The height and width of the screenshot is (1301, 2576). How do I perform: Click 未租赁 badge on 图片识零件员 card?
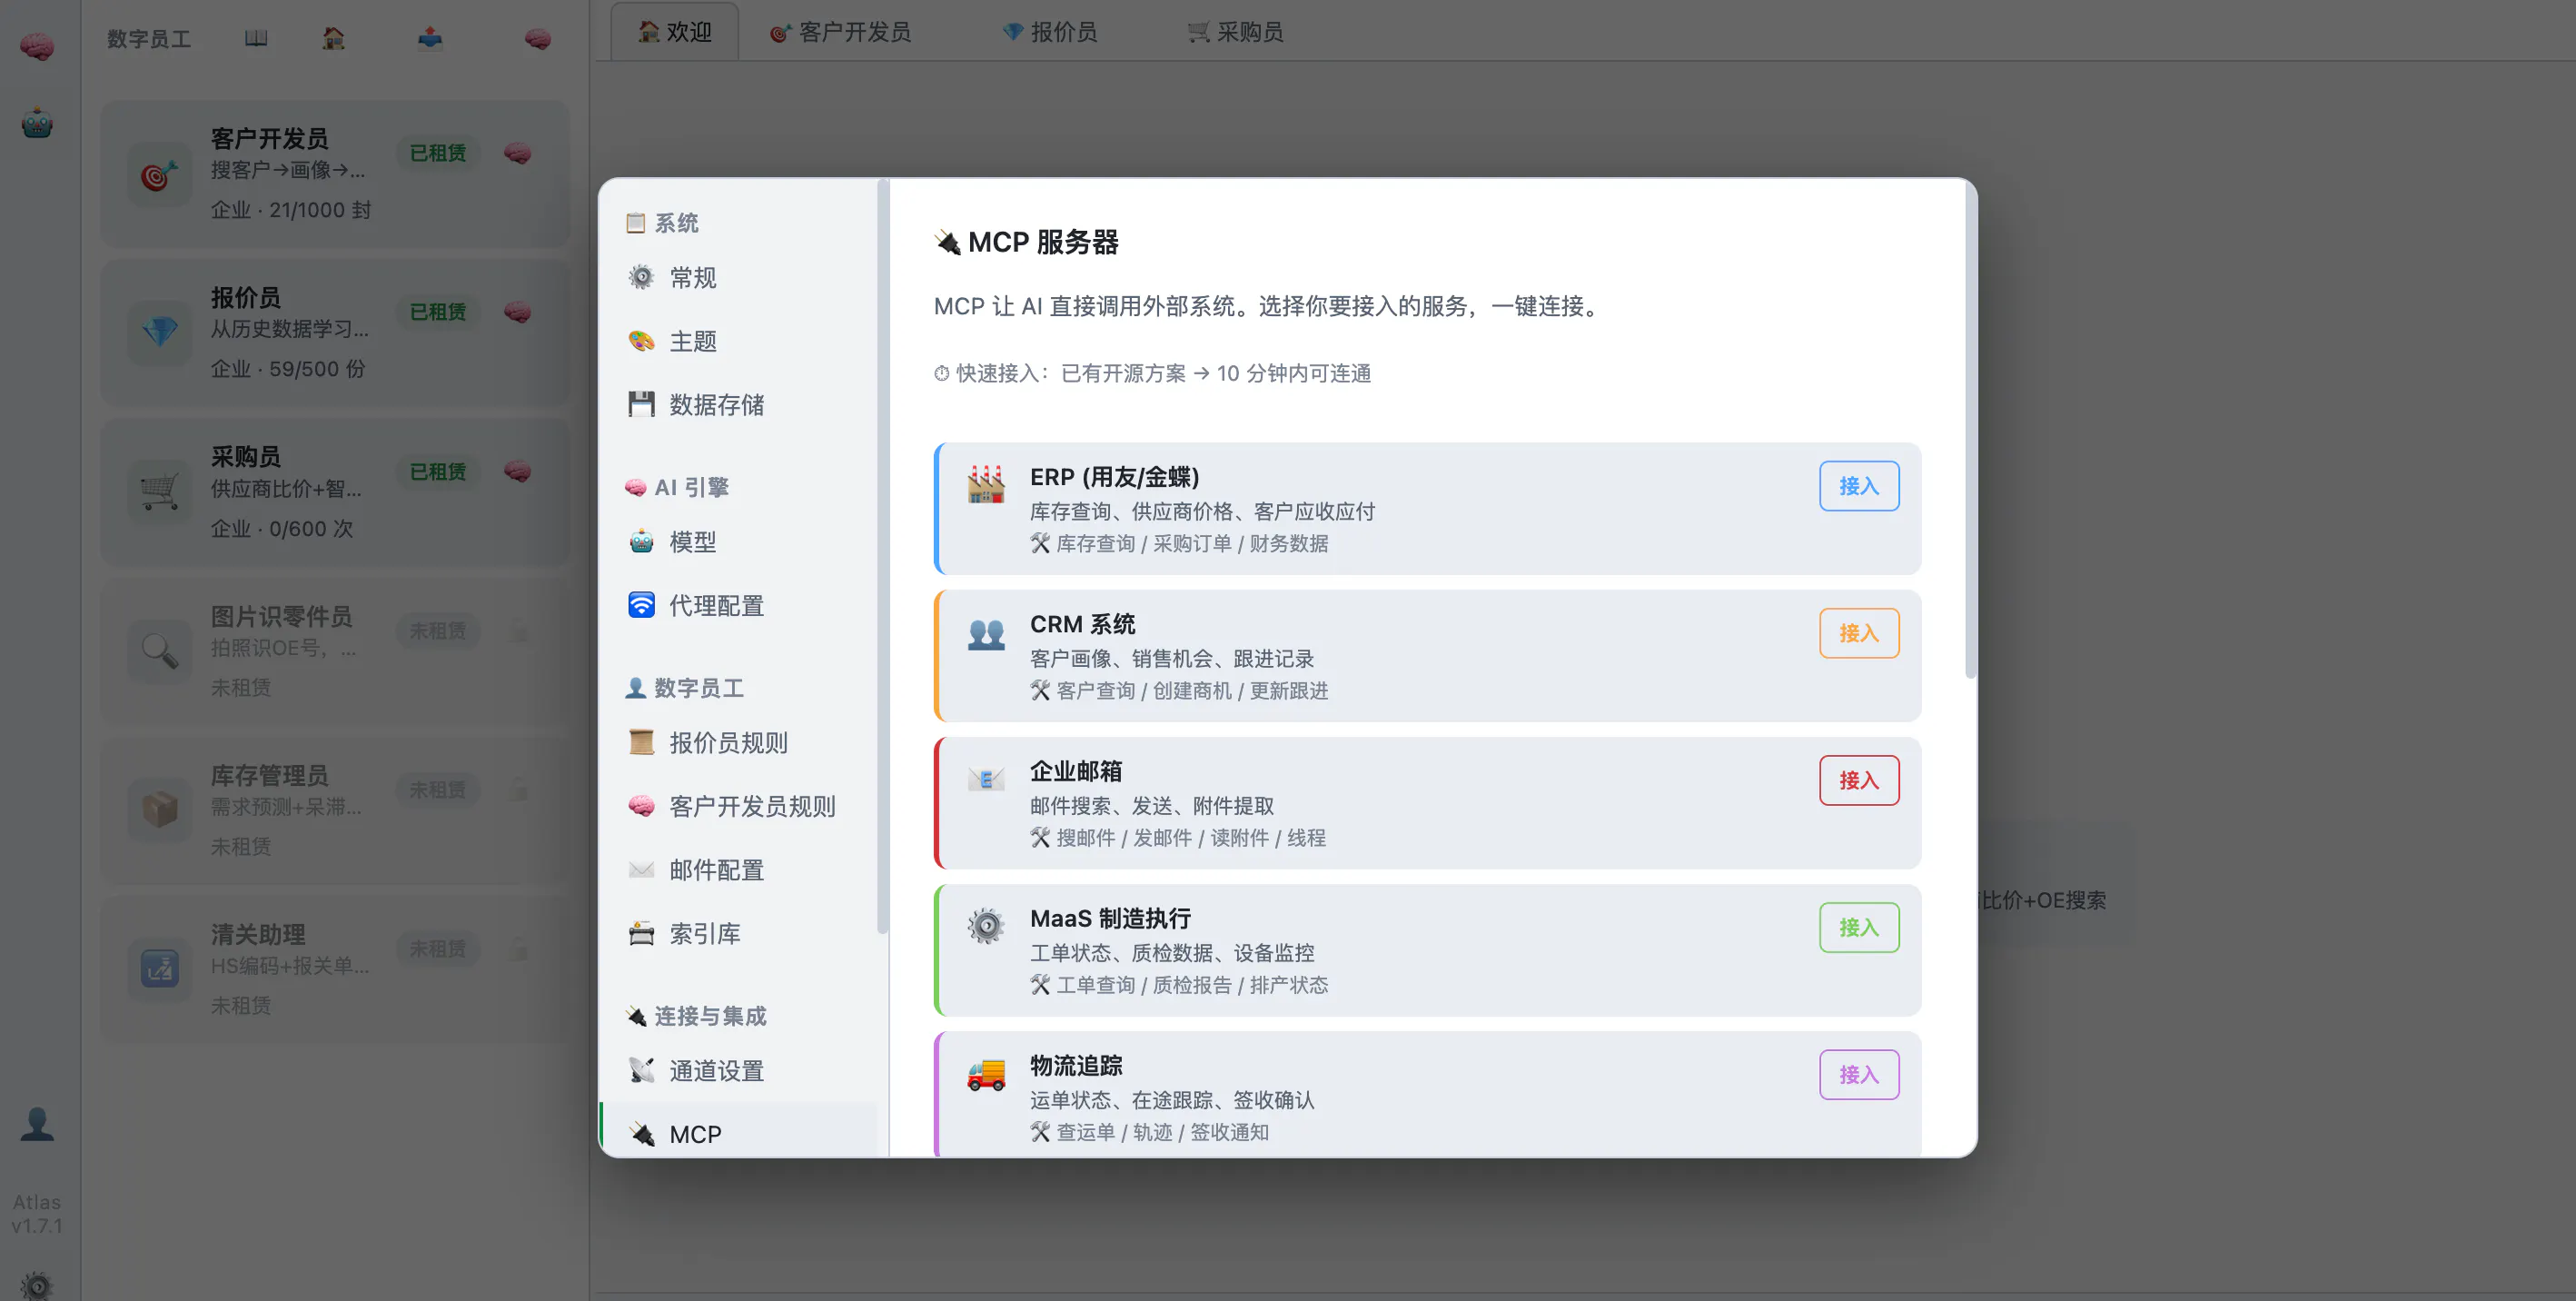(x=437, y=631)
